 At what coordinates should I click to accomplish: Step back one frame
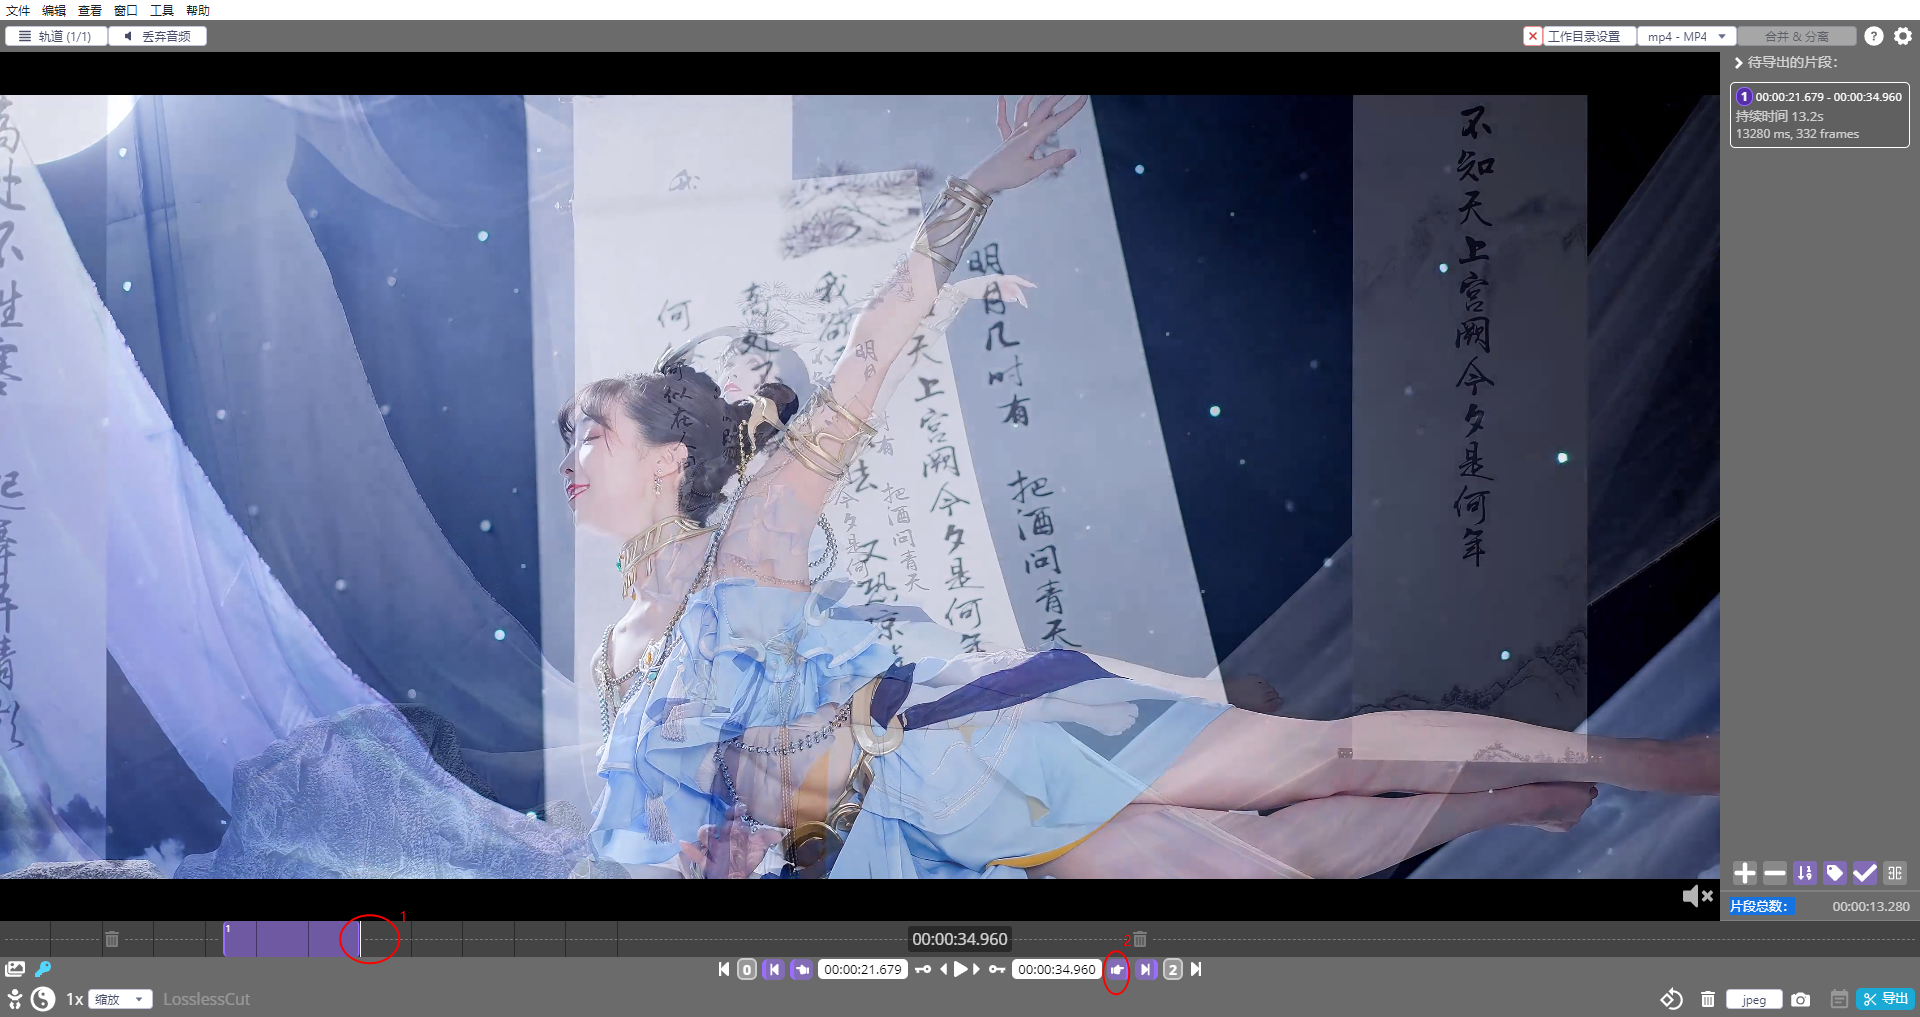click(x=943, y=969)
